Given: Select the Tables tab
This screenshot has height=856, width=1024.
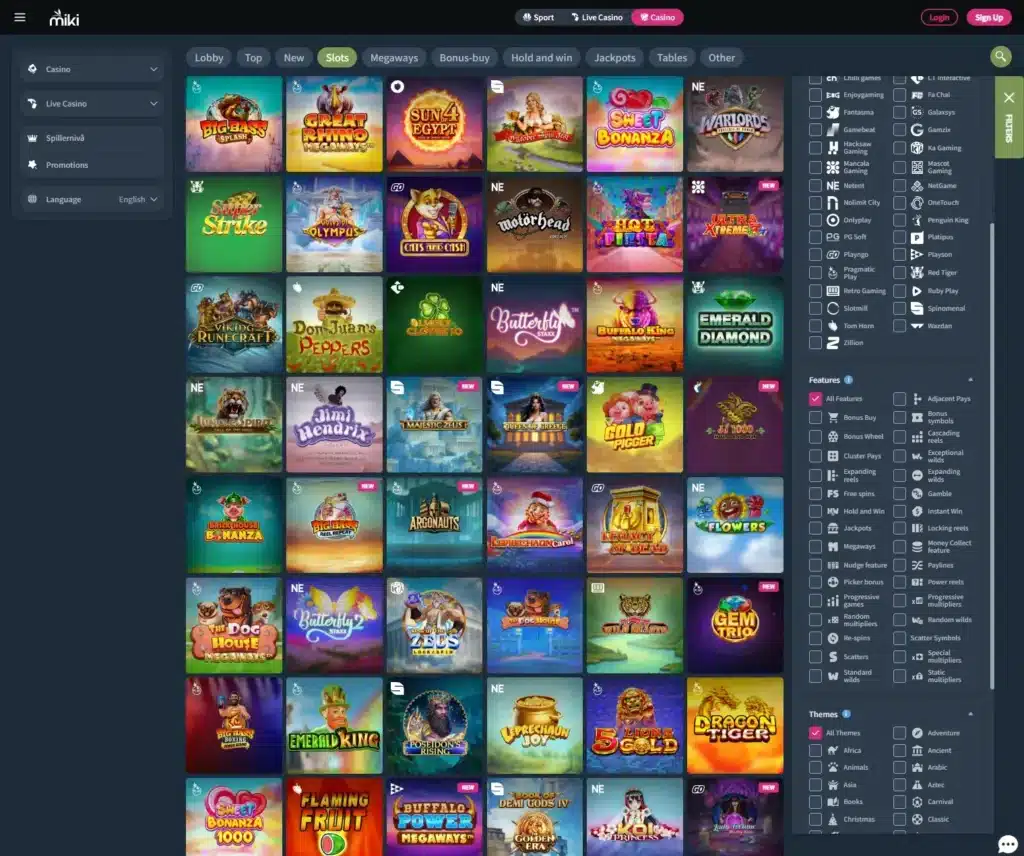Looking at the screenshot, I should pyautogui.click(x=671, y=57).
